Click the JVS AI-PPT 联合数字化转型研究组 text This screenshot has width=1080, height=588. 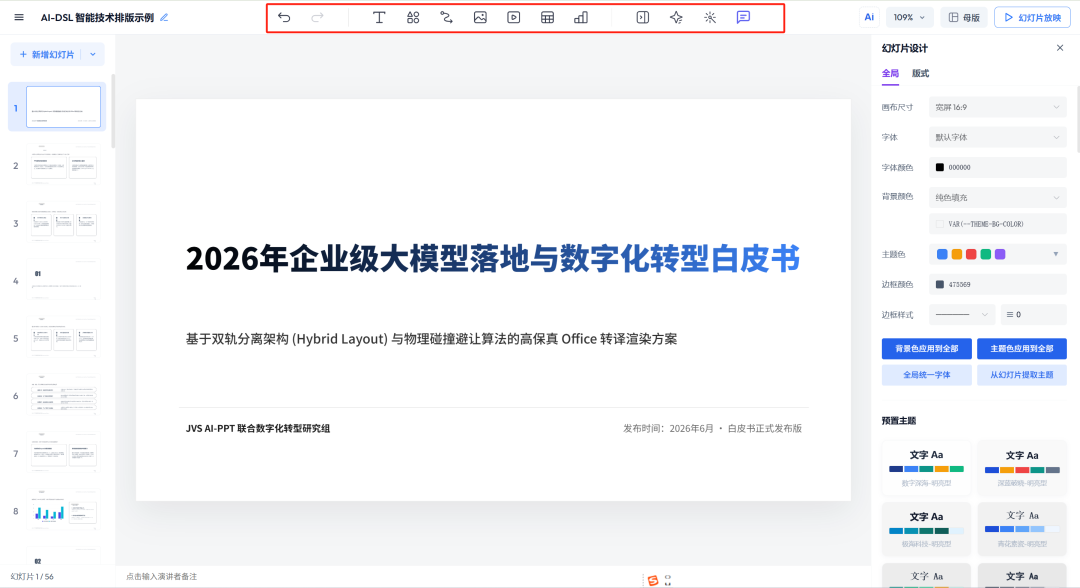click(258, 428)
